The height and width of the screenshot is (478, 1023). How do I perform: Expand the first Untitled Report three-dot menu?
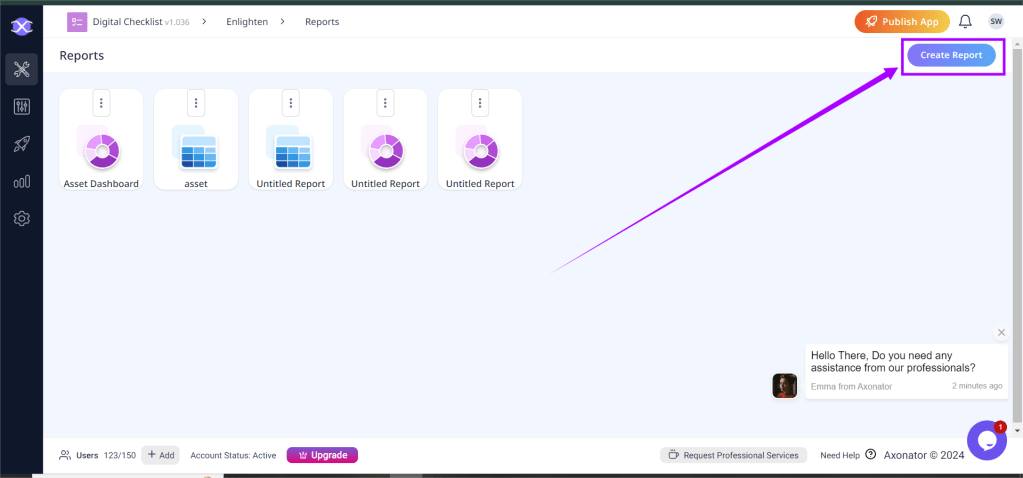[x=290, y=102]
